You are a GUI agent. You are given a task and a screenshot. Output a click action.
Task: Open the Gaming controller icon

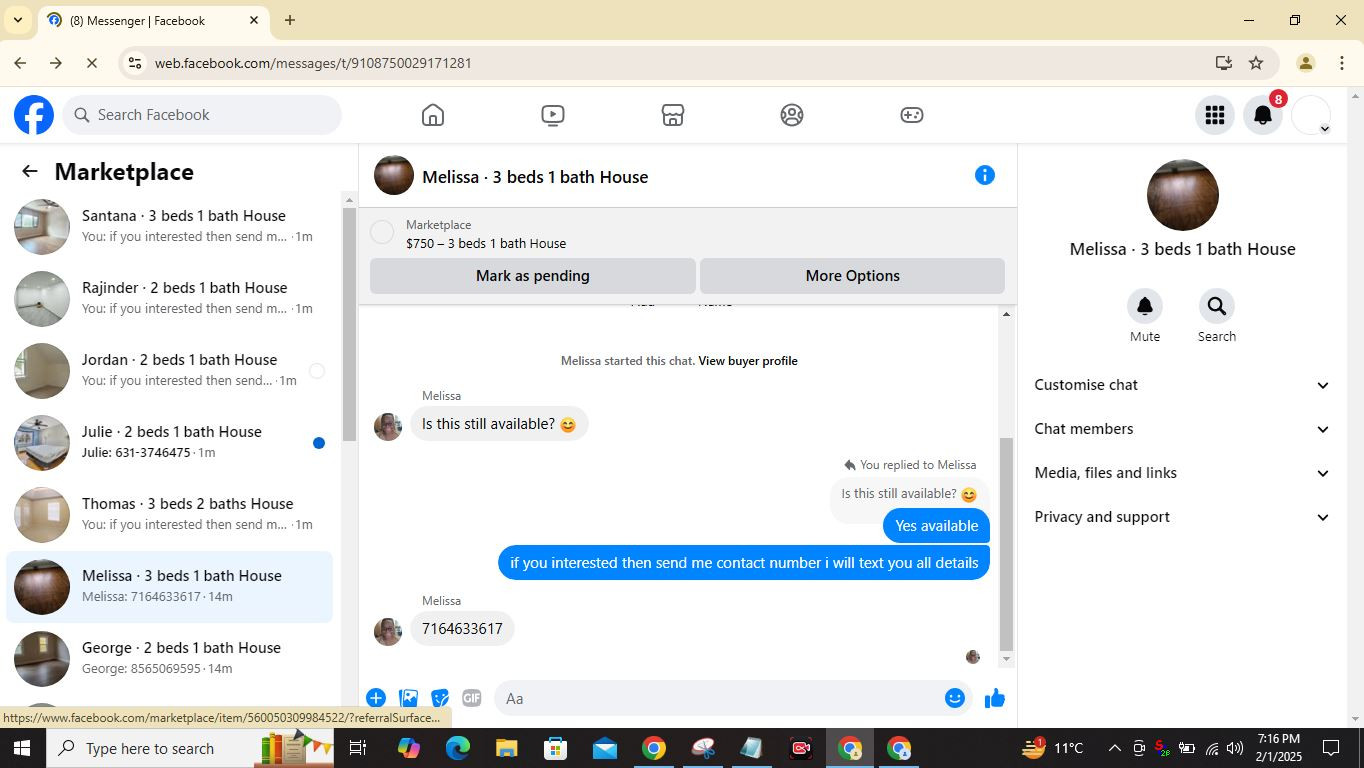(x=912, y=115)
